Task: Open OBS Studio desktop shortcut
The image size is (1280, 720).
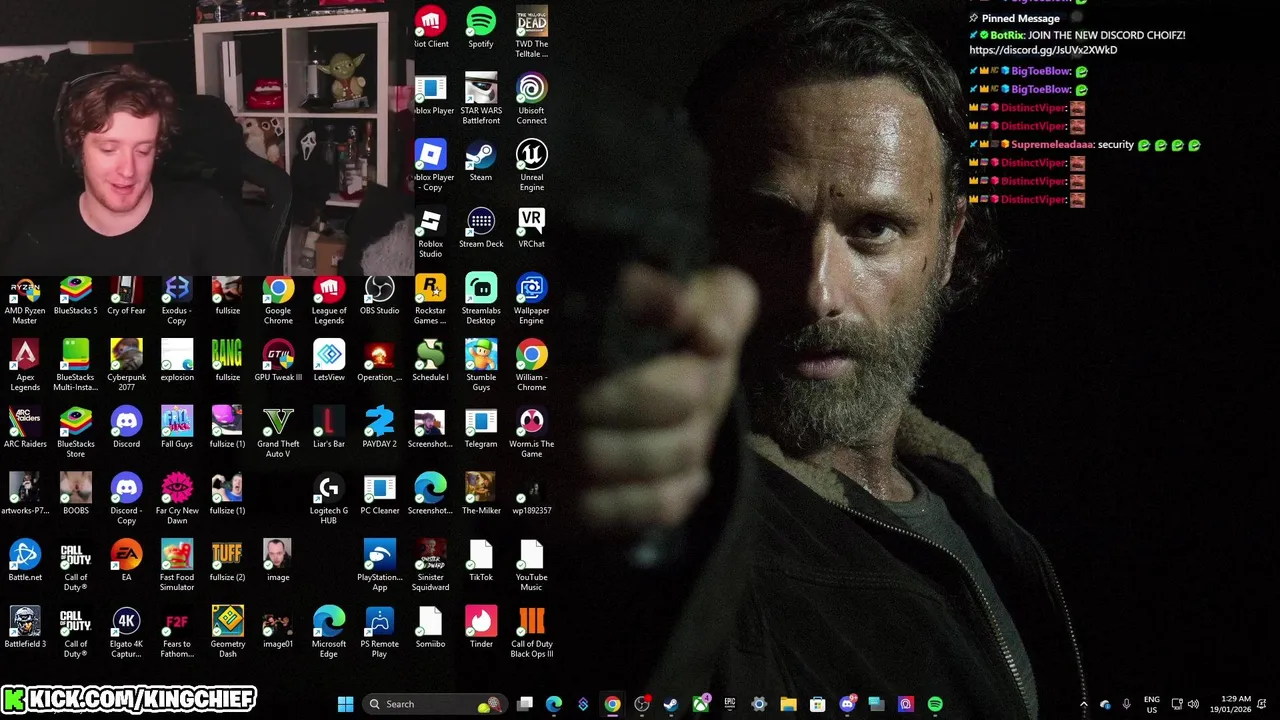Action: [379, 294]
